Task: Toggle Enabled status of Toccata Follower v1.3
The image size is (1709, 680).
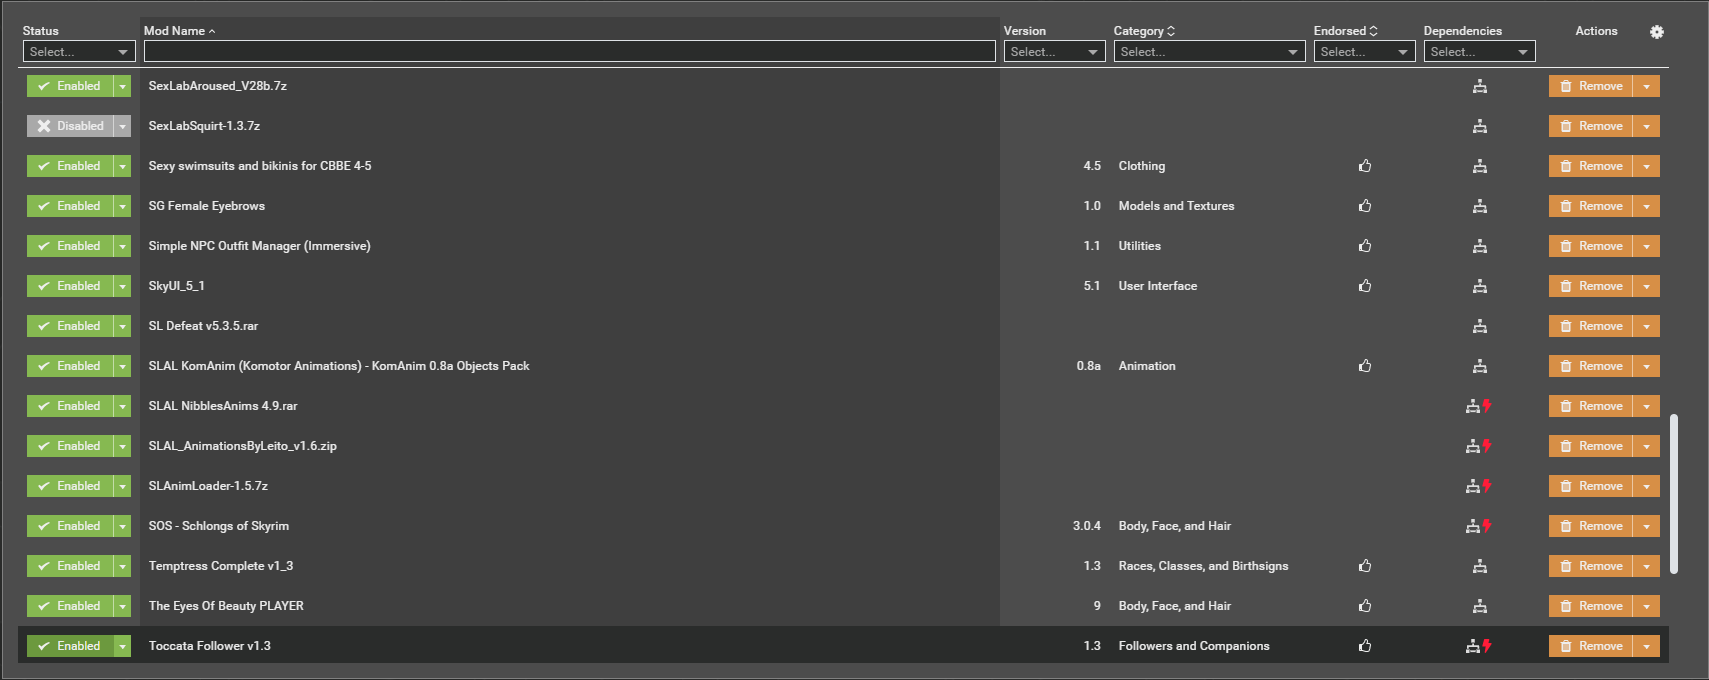Action: (70, 646)
